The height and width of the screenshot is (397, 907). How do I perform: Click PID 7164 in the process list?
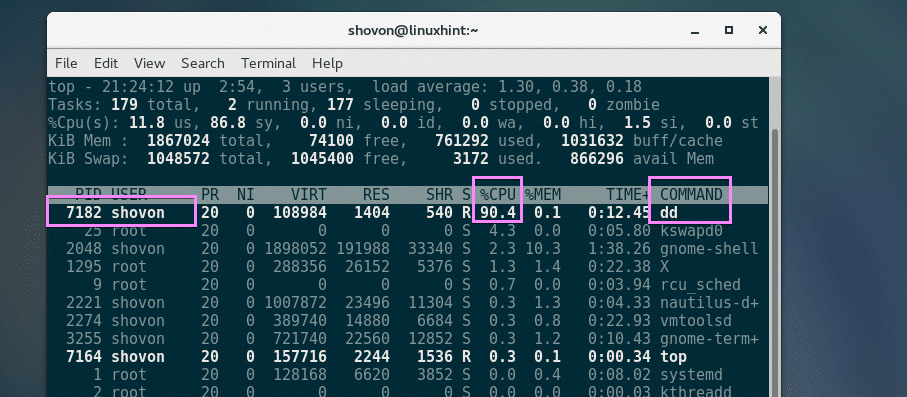(x=84, y=356)
